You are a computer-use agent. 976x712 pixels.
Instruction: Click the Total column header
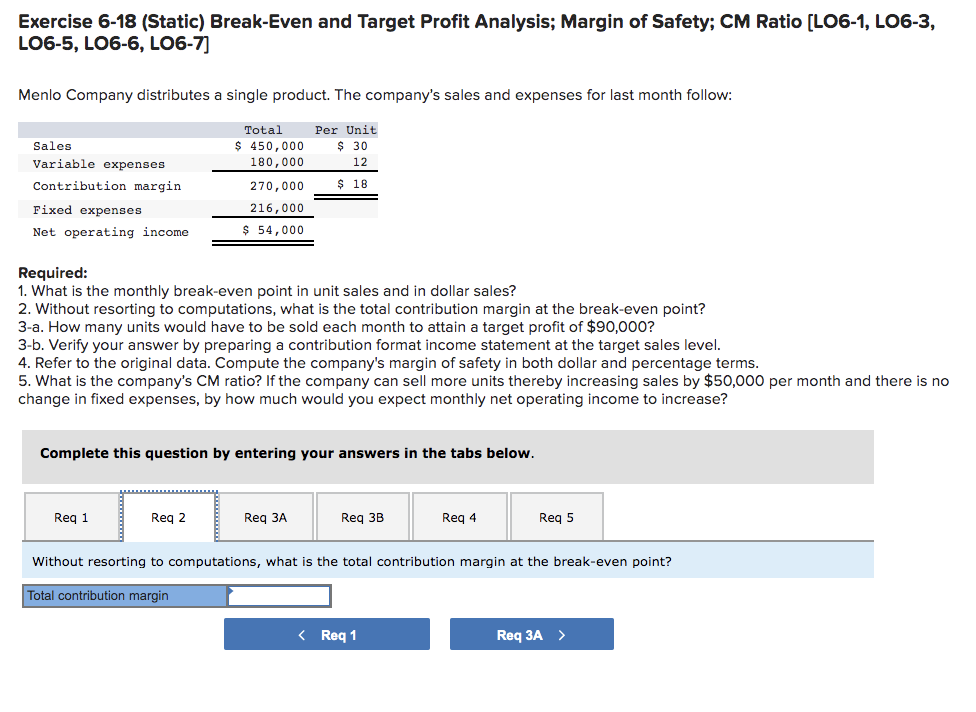tap(263, 130)
